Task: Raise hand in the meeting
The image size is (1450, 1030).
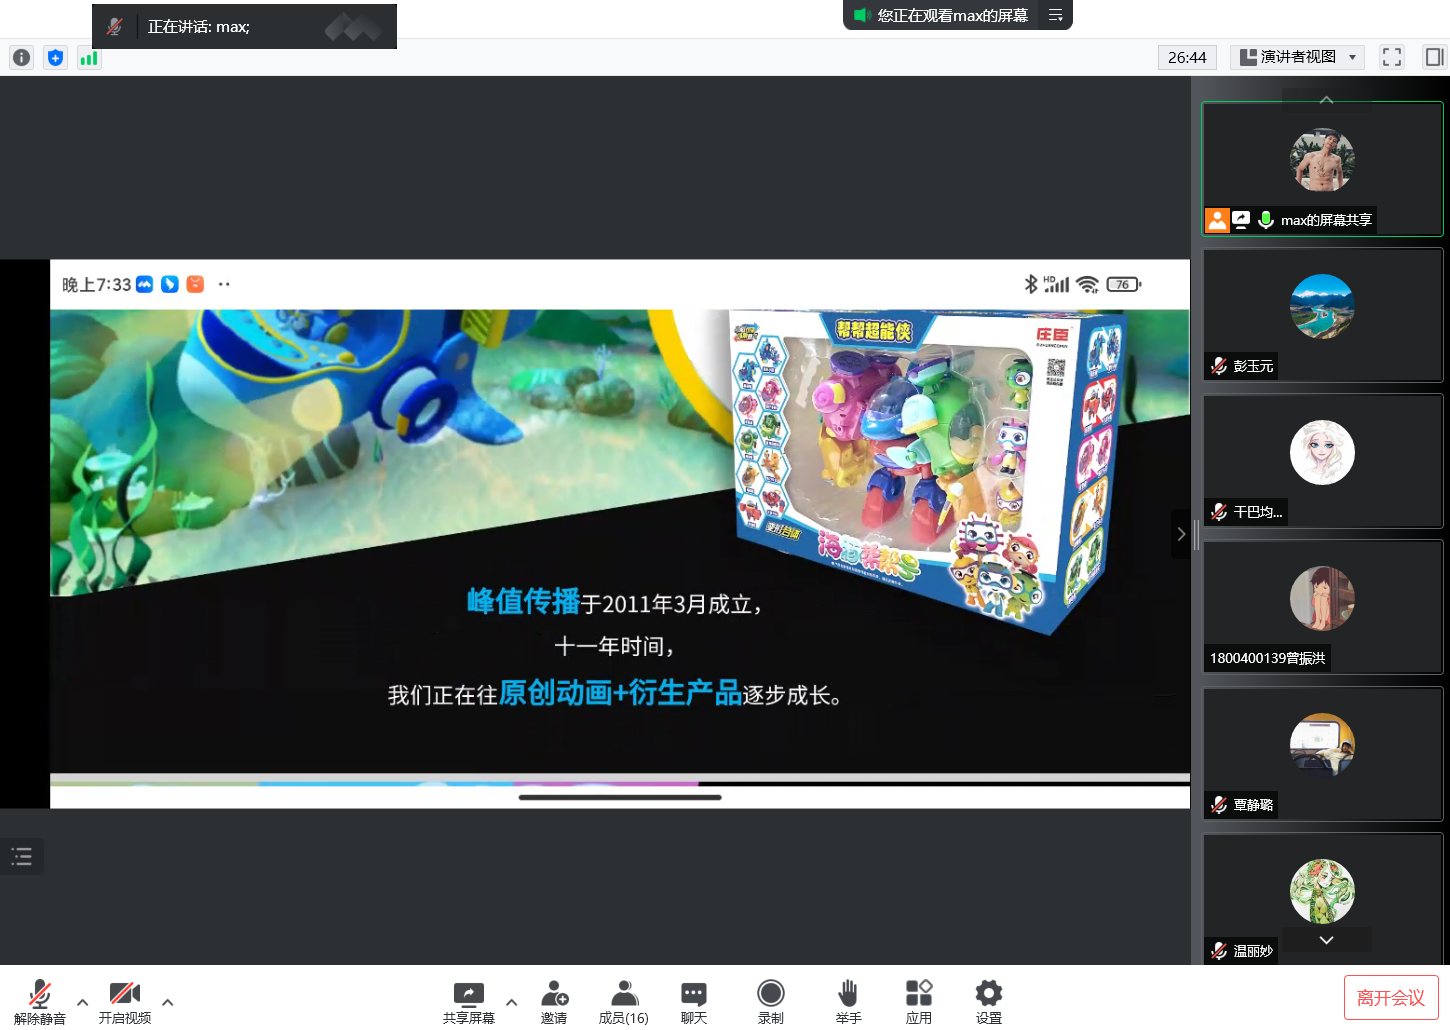Action: coord(848,1001)
